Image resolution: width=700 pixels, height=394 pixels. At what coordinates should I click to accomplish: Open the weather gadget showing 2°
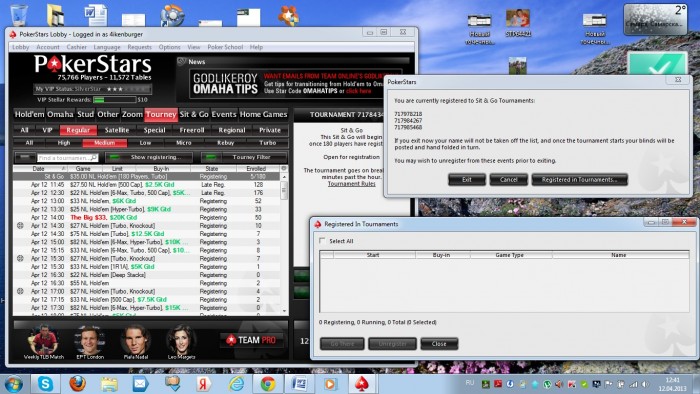(x=655, y=19)
